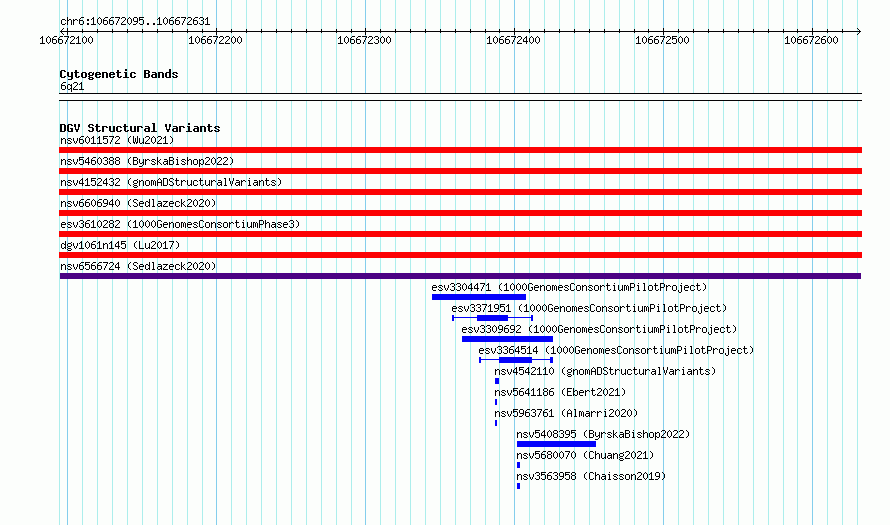Click the blue bar under nsv5408395

pyautogui.click(x=556, y=444)
